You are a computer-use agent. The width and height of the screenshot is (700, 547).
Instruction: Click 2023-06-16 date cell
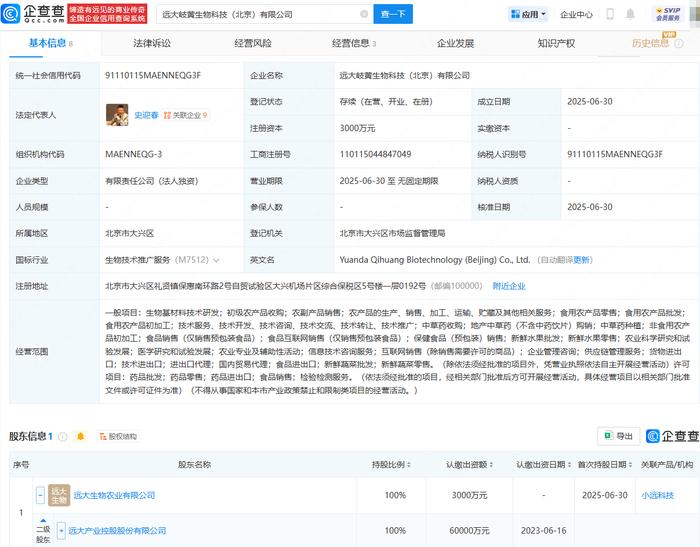[x=543, y=530]
